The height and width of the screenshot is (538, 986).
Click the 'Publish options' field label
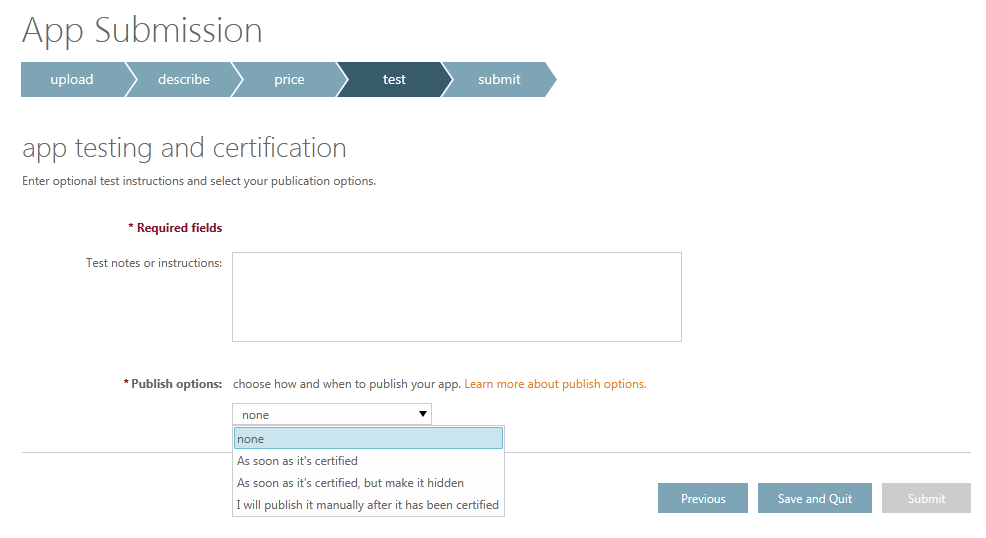click(176, 384)
